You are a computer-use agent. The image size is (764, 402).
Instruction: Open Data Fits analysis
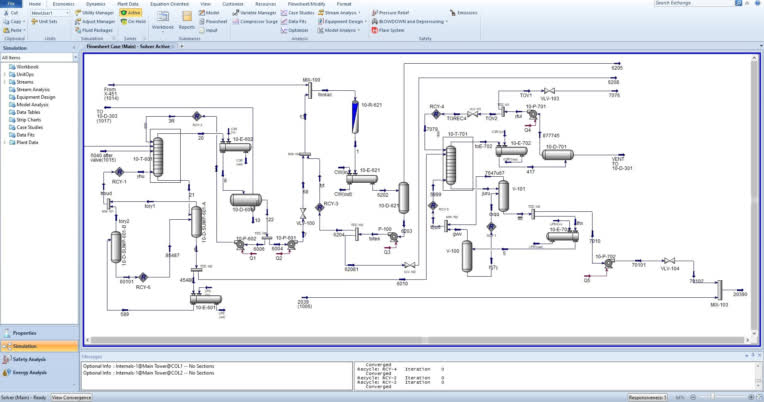tap(294, 21)
